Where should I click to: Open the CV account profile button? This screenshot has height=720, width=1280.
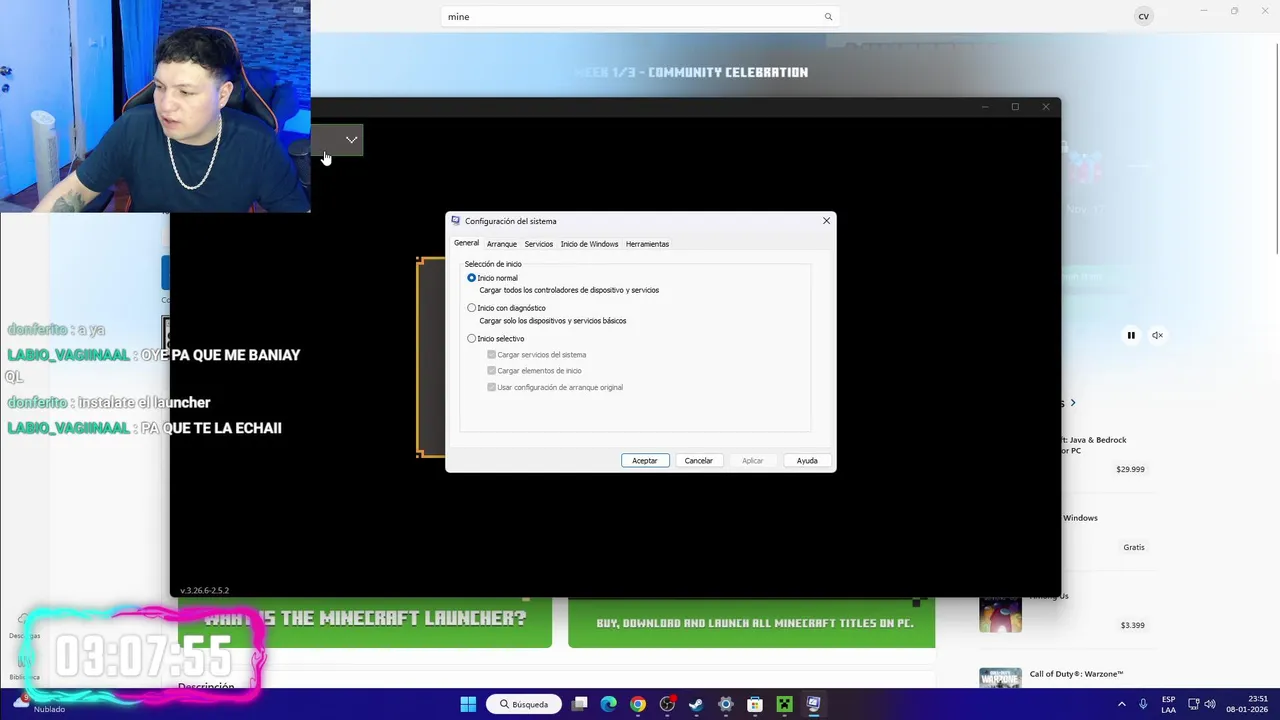[1144, 16]
